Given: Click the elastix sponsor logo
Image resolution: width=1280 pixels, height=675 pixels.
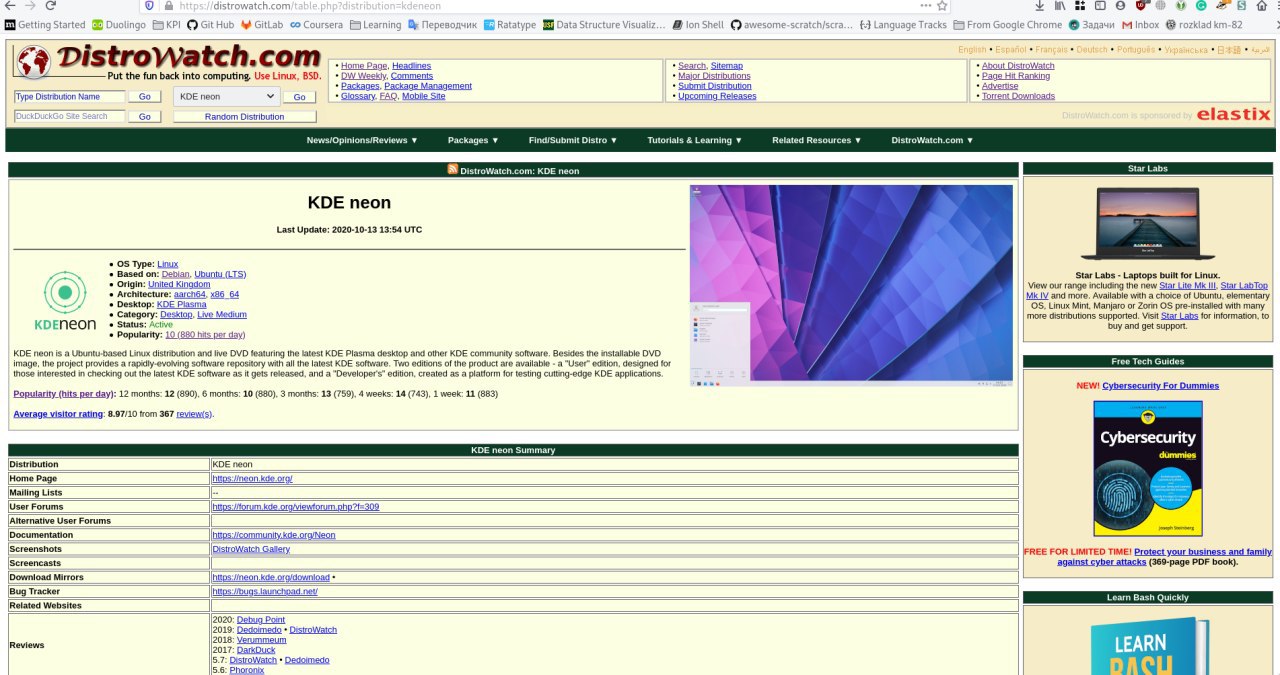Looking at the screenshot, I should pyautogui.click(x=1233, y=114).
